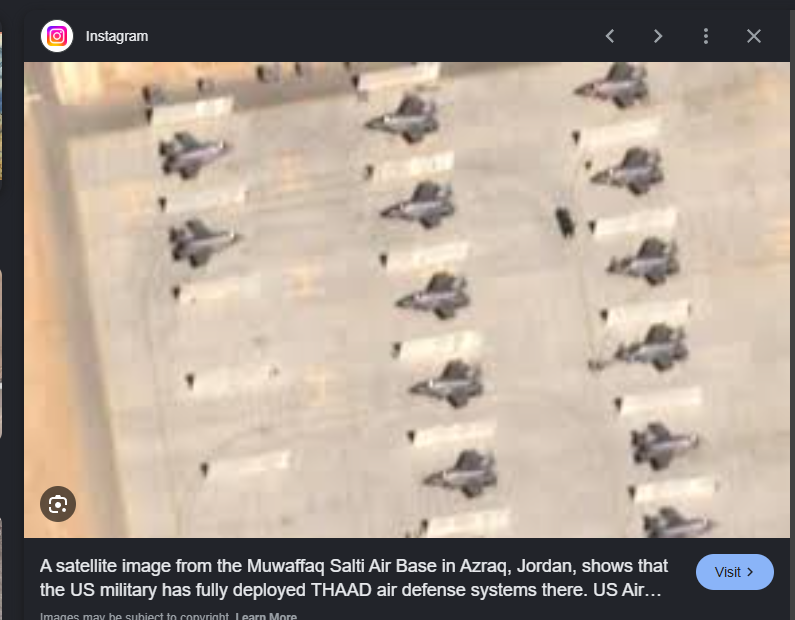
Task: Click the Instagram logo icon
Action: [57, 36]
